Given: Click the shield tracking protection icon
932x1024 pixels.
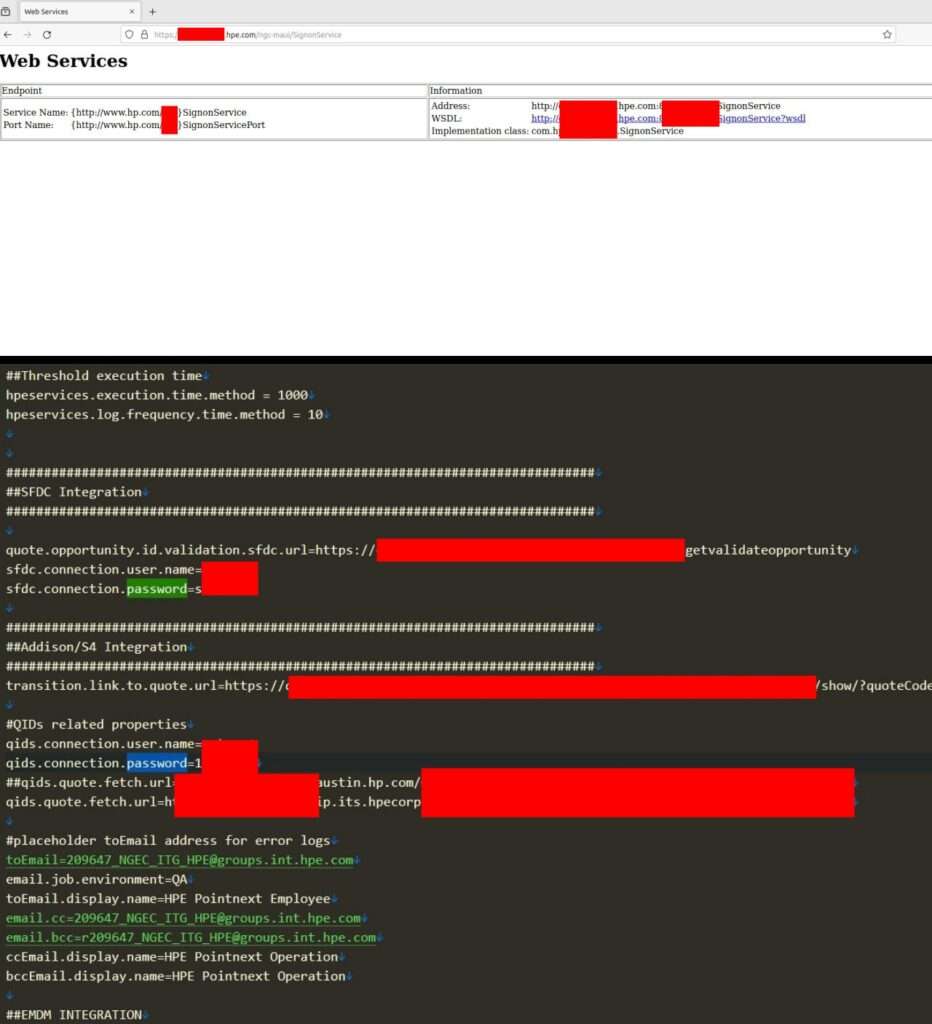Looking at the screenshot, I should click(129, 35).
